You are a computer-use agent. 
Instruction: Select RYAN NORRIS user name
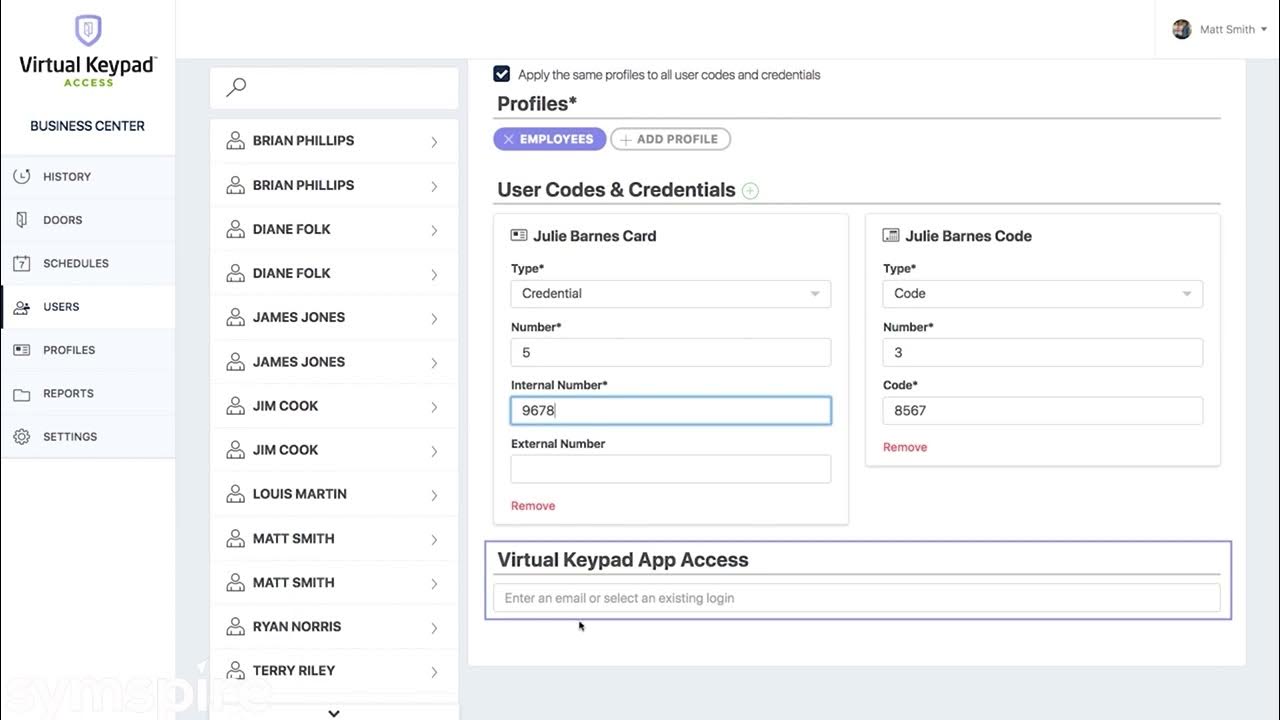tap(297, 627)
